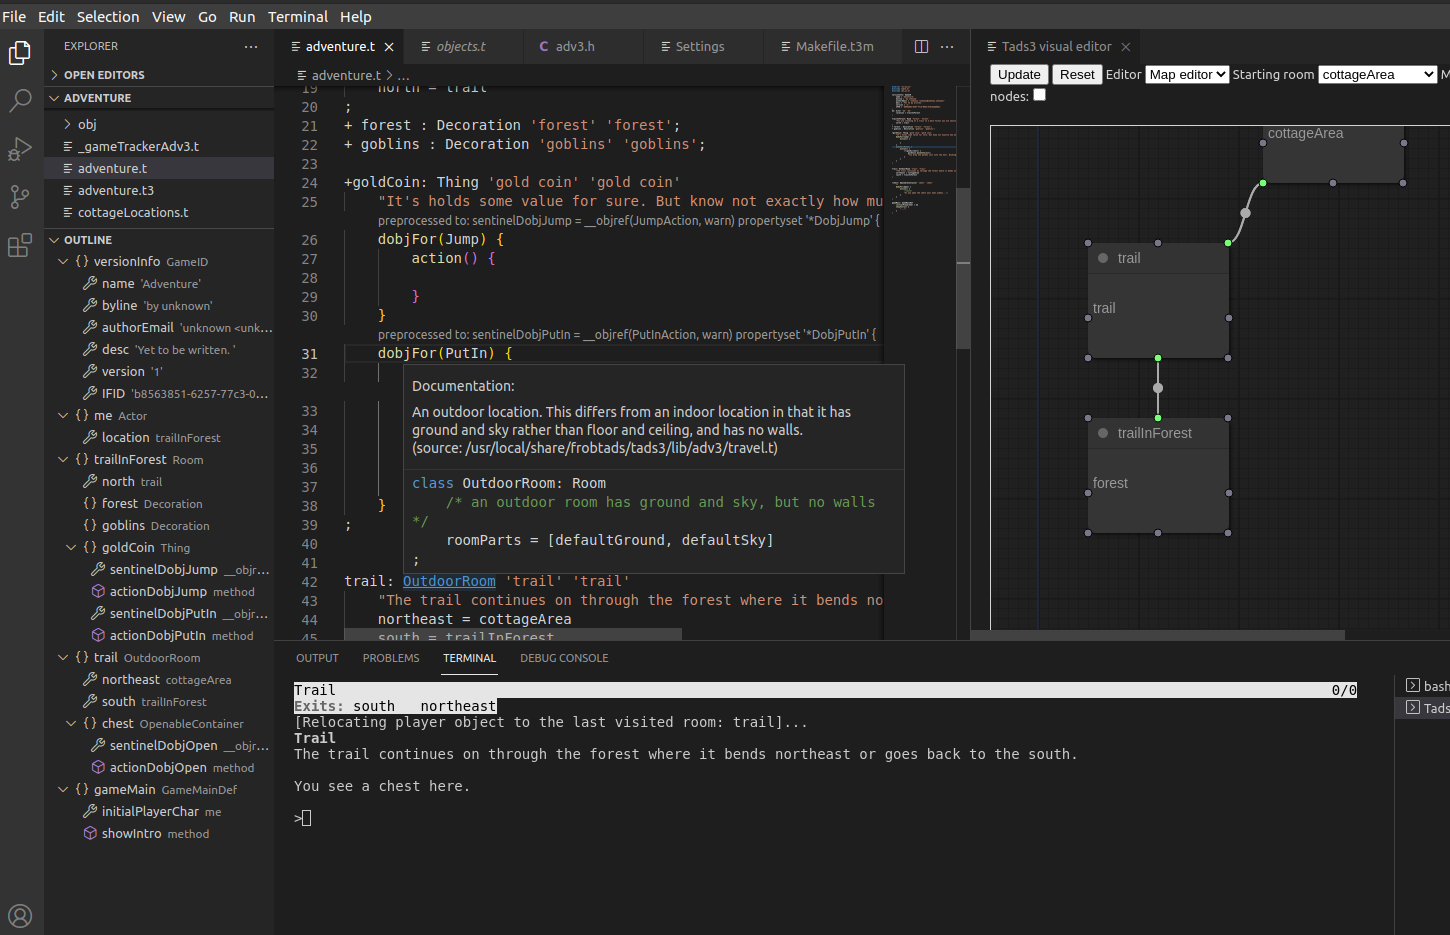Viewport: 1450px width, 935px height.
Task: Close the Tads3 visual editor tab
Action: [x=1126, y=47]
